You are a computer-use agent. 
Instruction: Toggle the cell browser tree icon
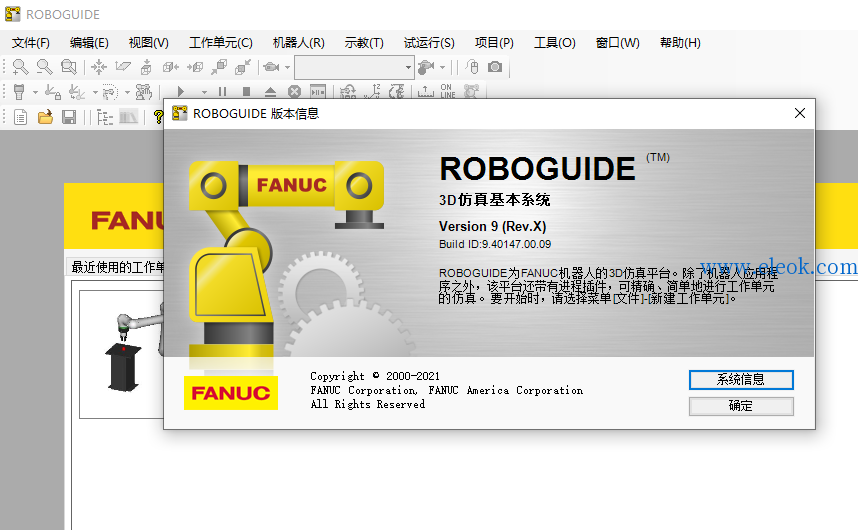(104, 117)
